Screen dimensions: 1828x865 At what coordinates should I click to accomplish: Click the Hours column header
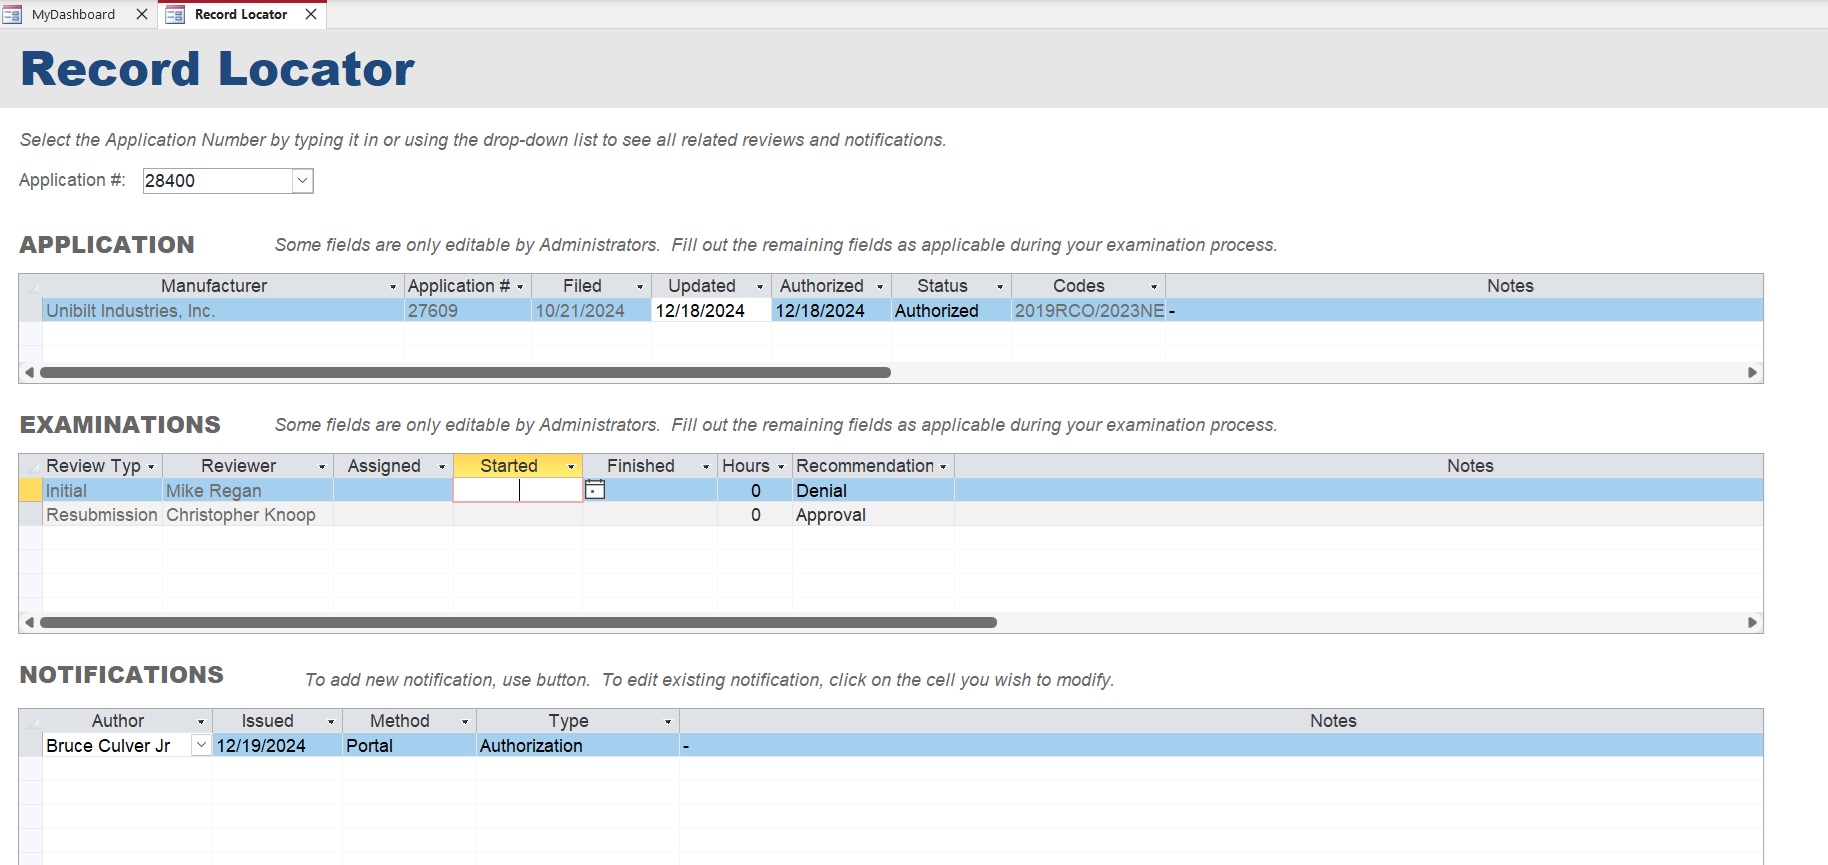click(x=755, y=466)
